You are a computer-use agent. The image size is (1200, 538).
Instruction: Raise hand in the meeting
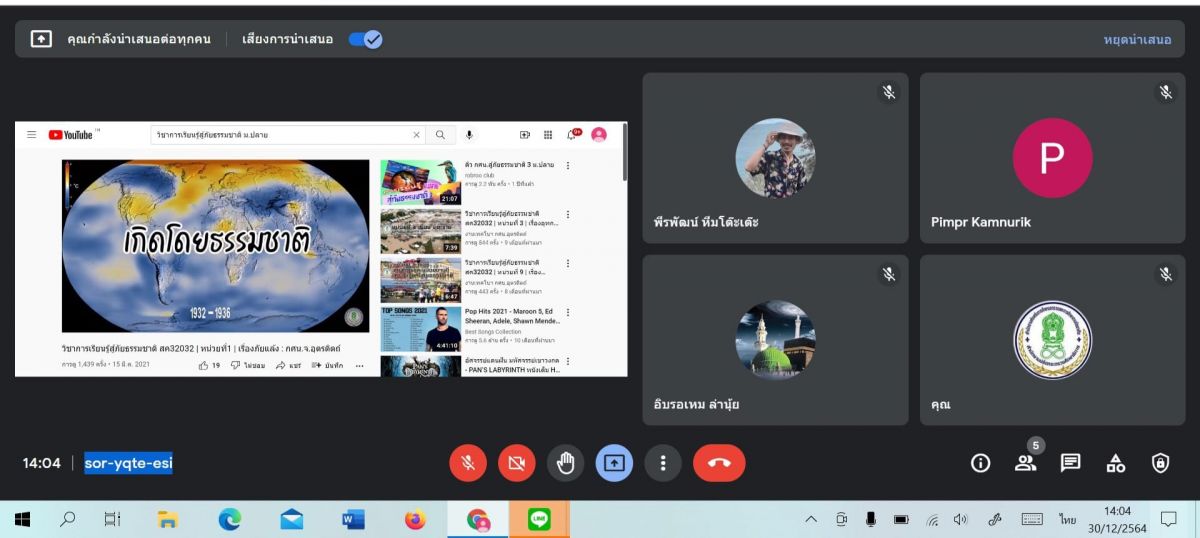click(x=565, y=463)
